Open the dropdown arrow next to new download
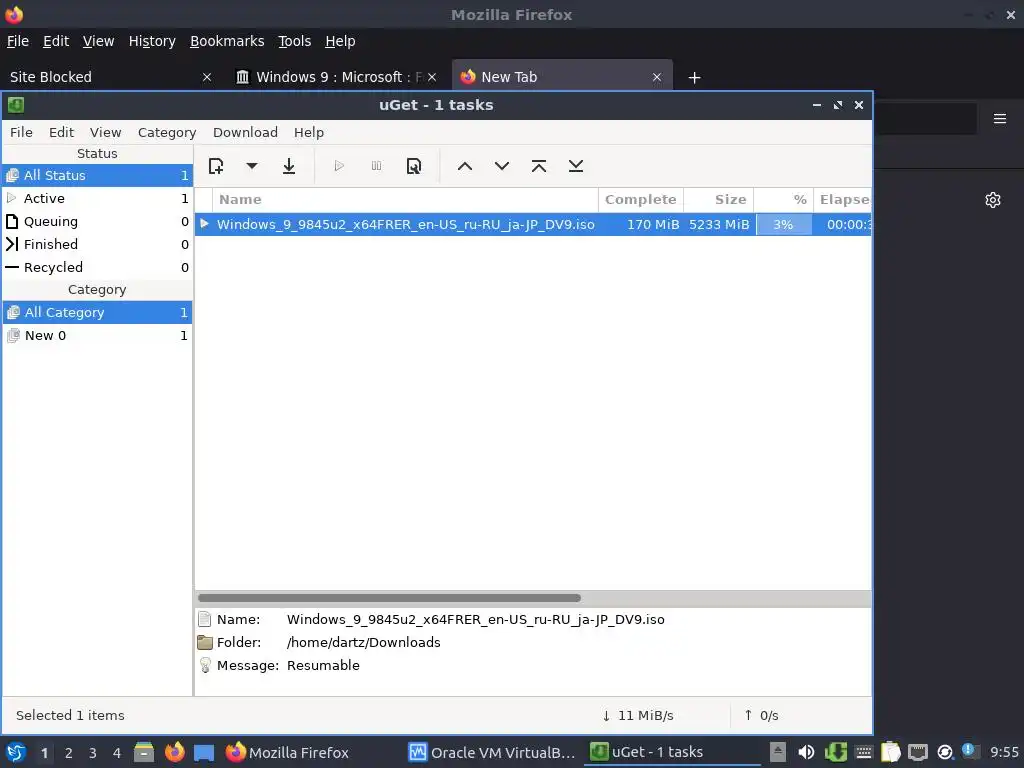 click(251, 166)
